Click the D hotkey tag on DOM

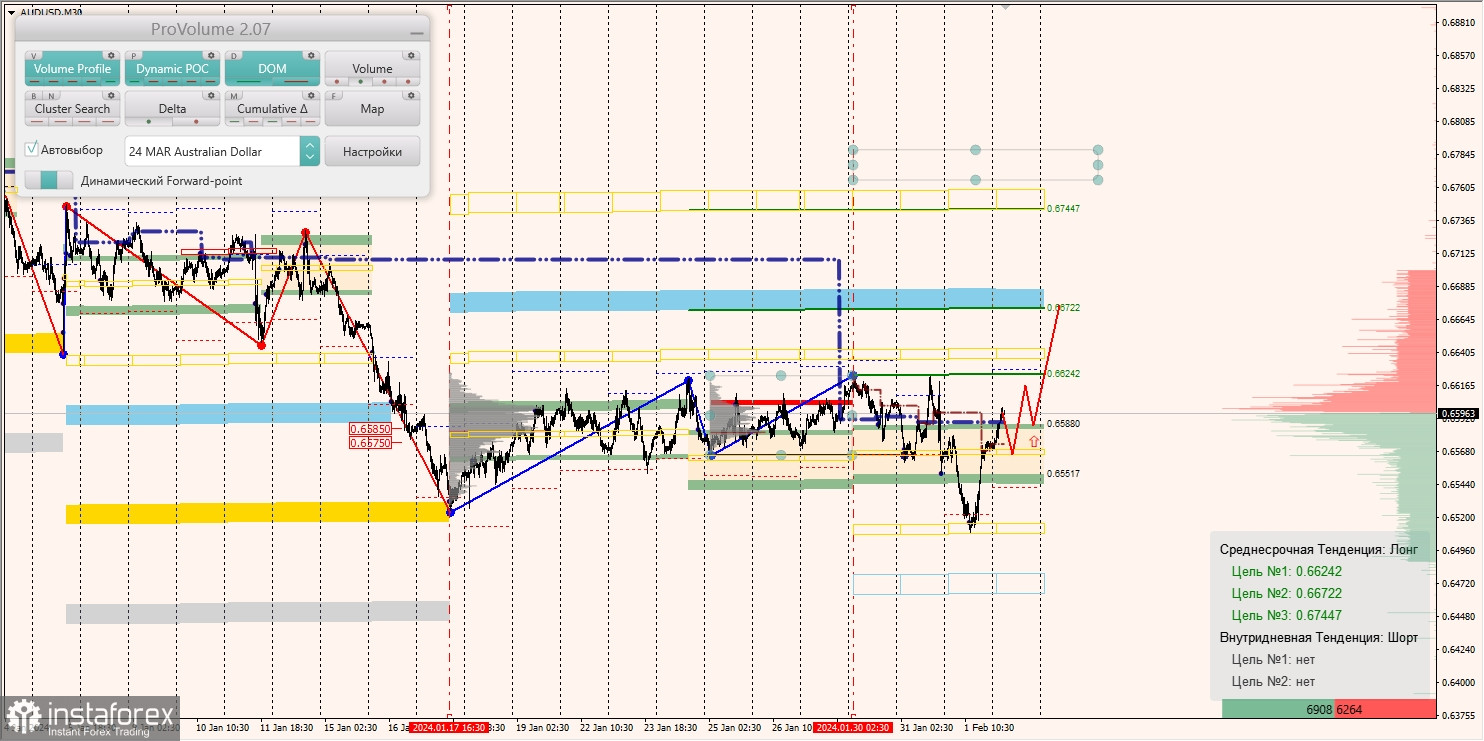(235, 56)
